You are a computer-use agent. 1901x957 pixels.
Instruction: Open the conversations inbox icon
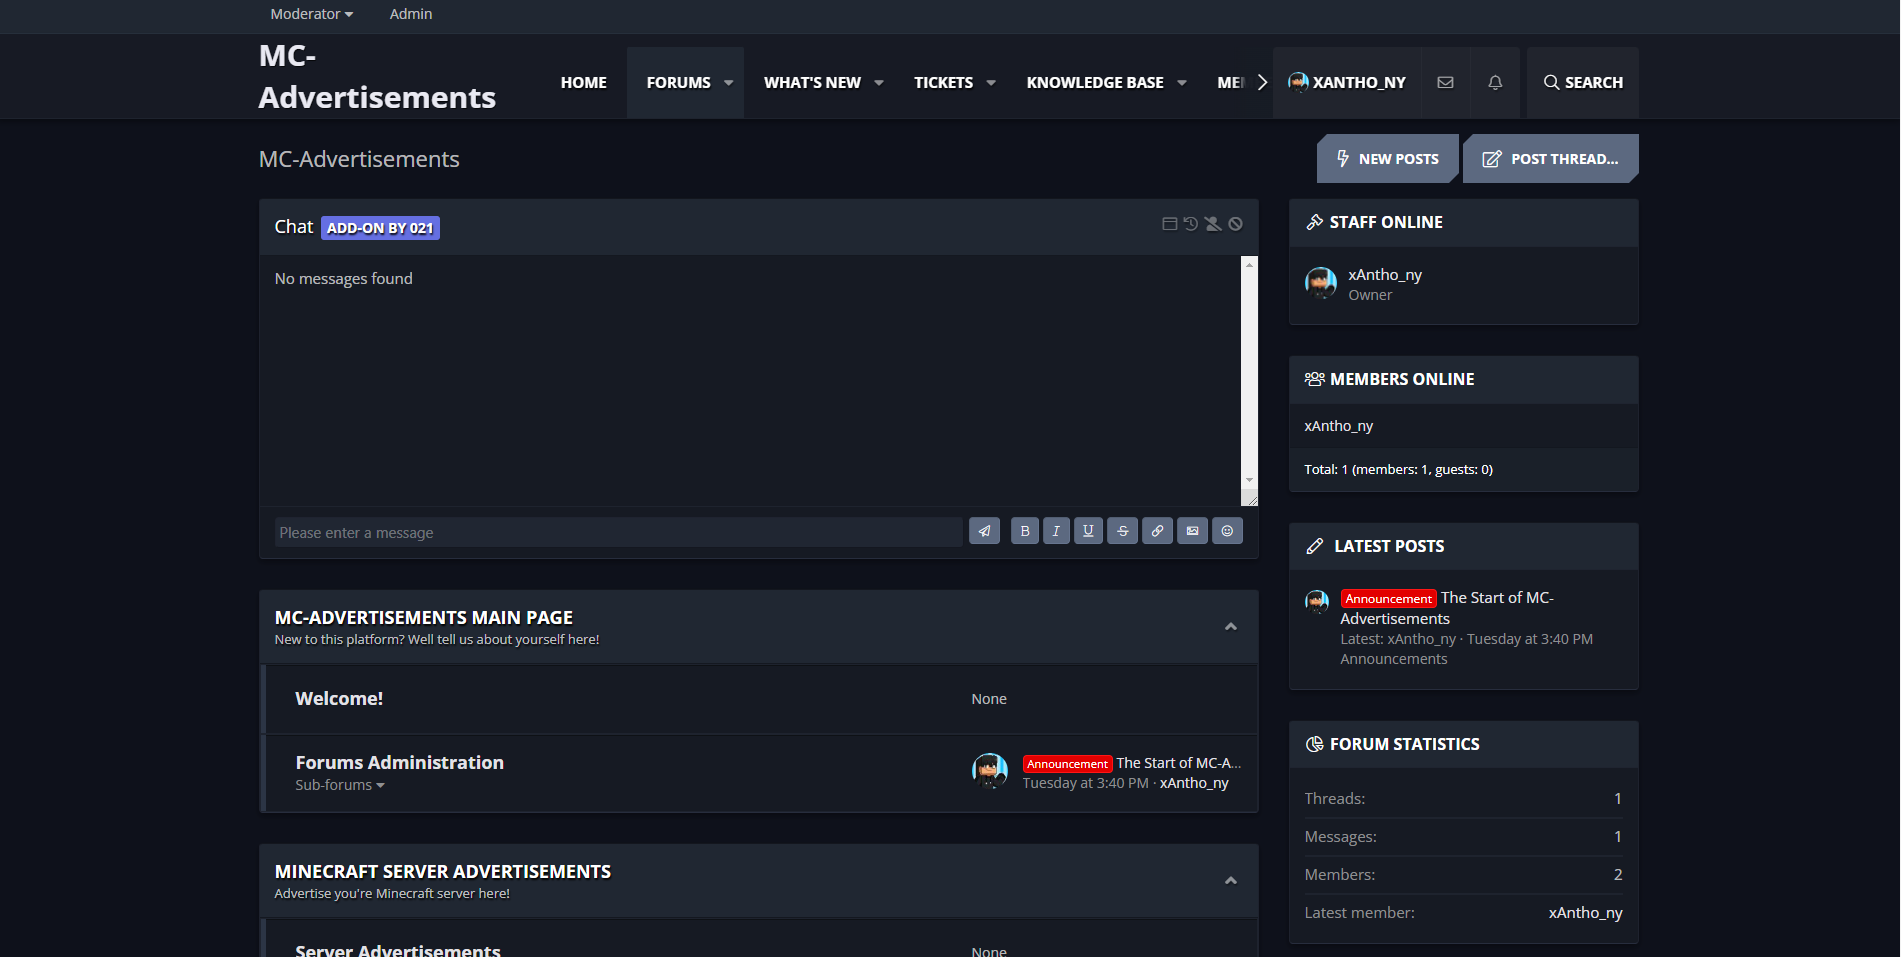tap(1445, 83)
